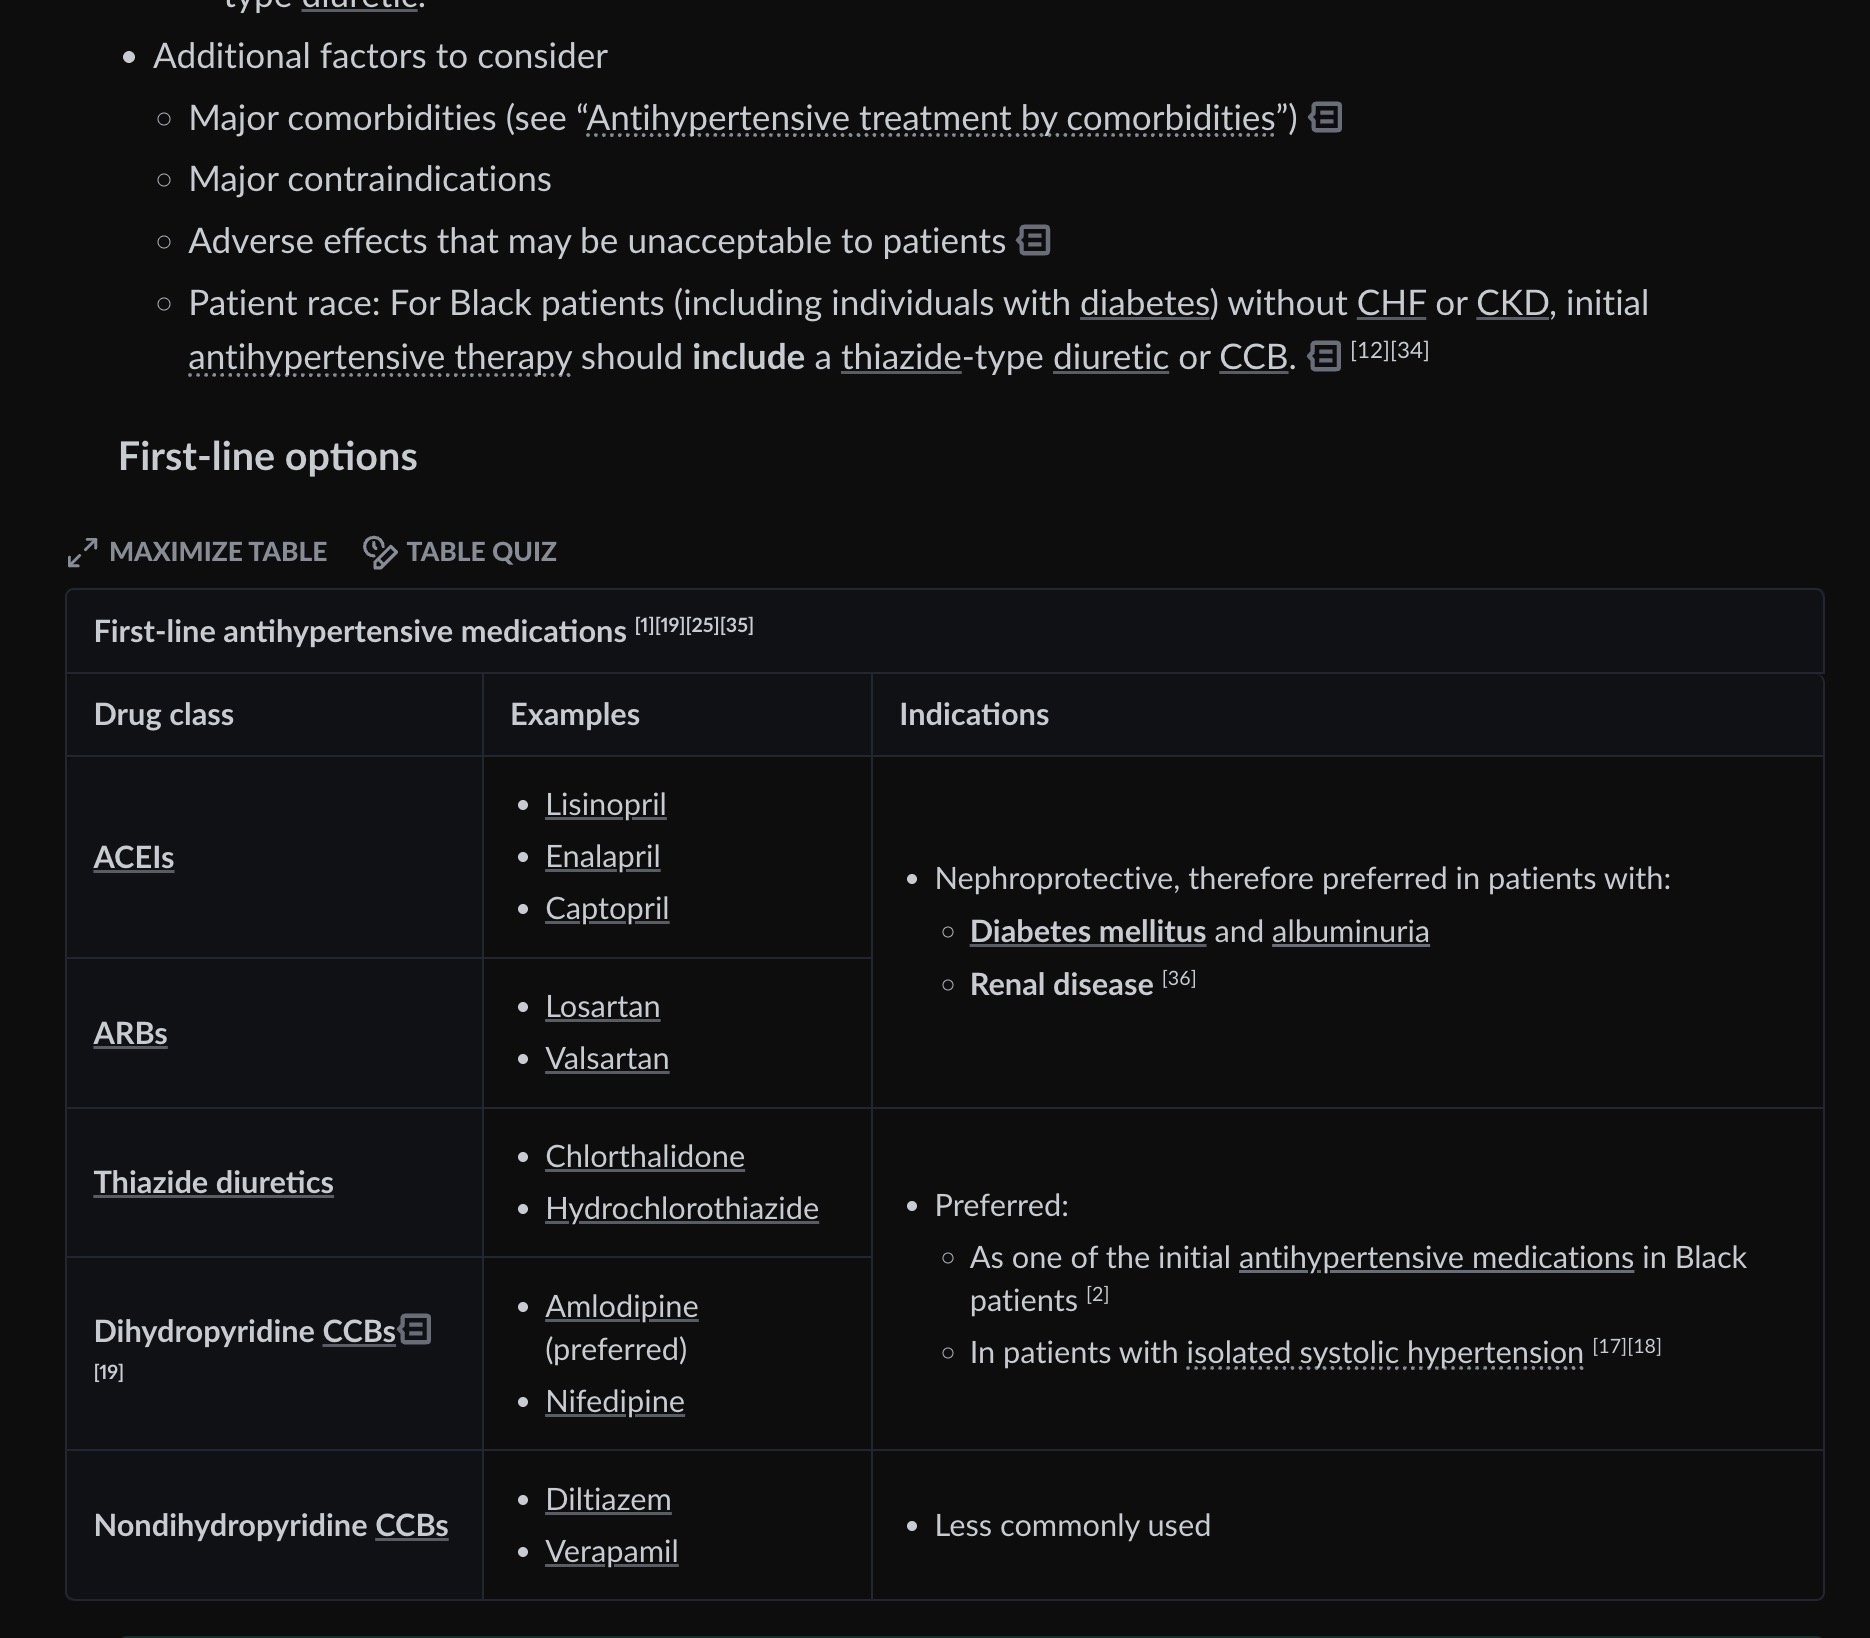1870x1638 pixels.
Task: Open note icon beside Major comorbidities line
Action: click(x=1326, y=118)
